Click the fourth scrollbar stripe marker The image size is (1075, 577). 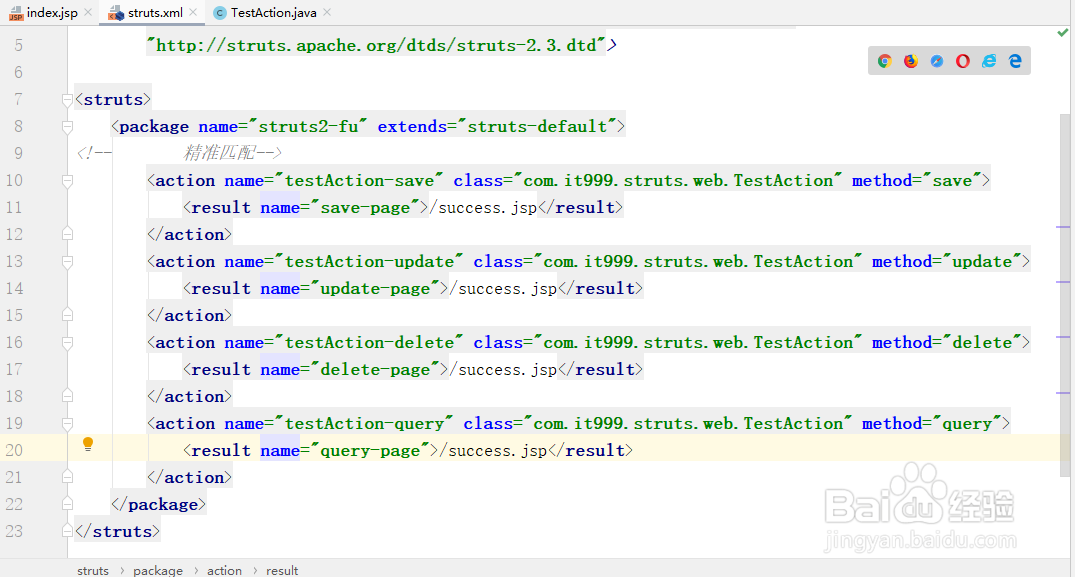(1063, 393)
